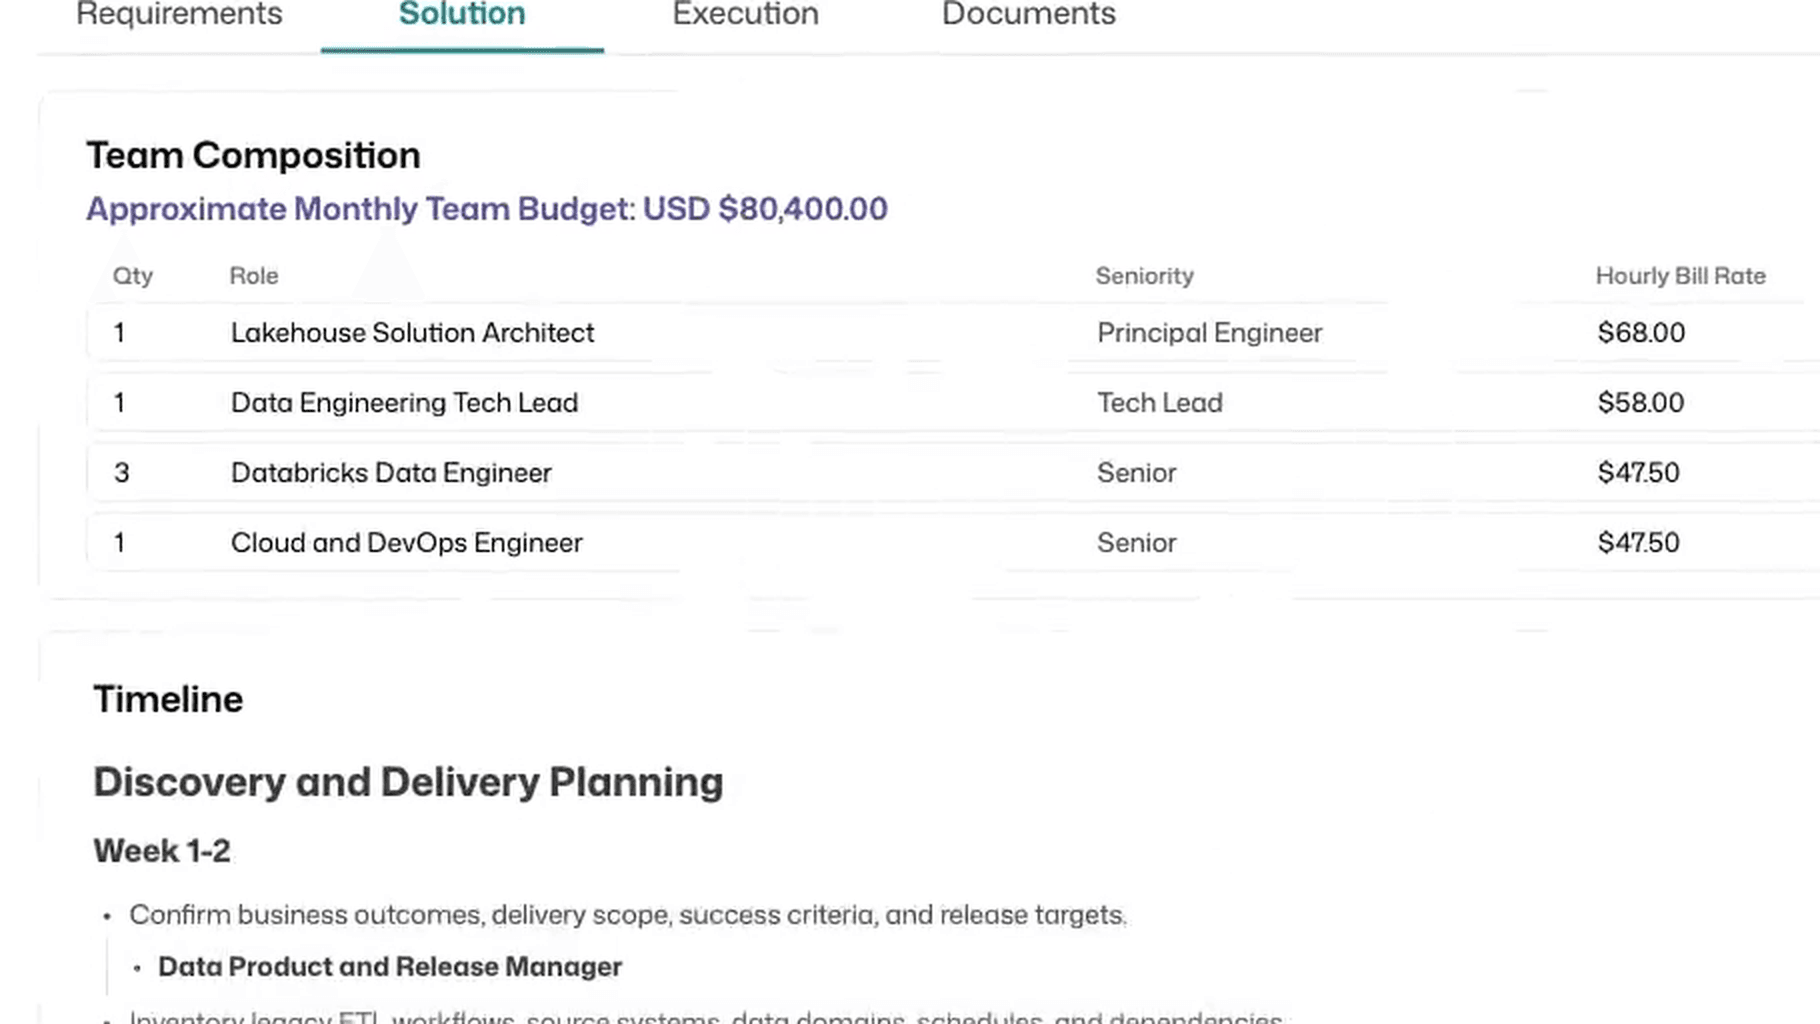Image resolution: width=1820 pixels, height=1024 pixels.
Task: Click the Principal Engineer seniority cell
Action: click(1209, 333)
